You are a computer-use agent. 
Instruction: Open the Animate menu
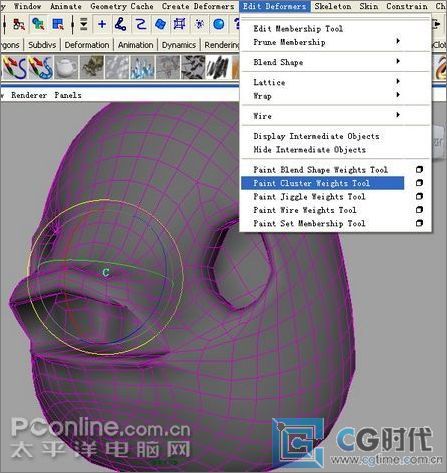pos(66,6)
